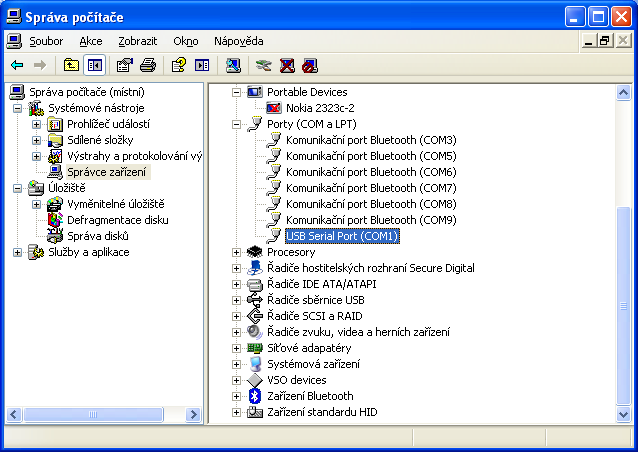The height and width of the screenshot is (452, 640).
Task: Click the Print toolbar icon
Action: (148, 65)
